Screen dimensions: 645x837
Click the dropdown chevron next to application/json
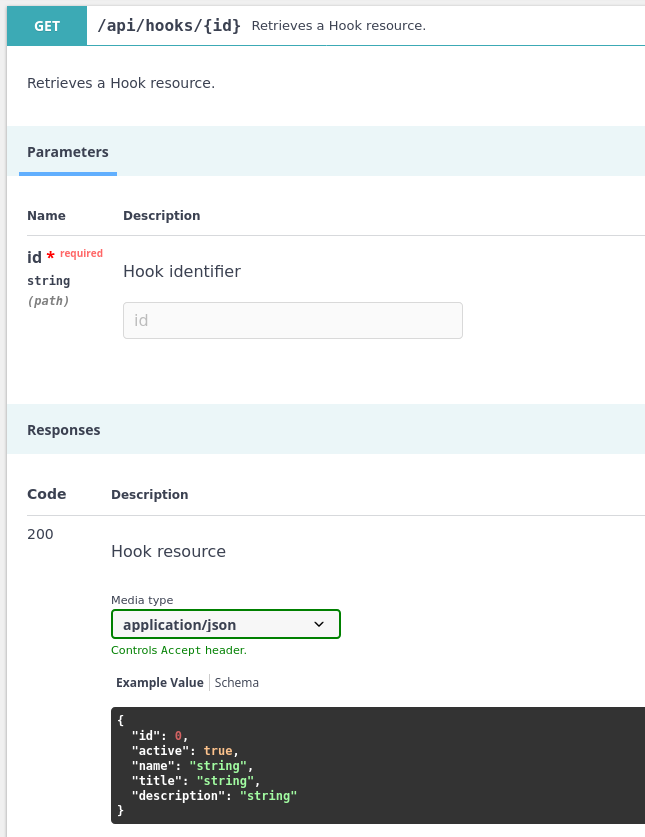click(x=320, y=623)
